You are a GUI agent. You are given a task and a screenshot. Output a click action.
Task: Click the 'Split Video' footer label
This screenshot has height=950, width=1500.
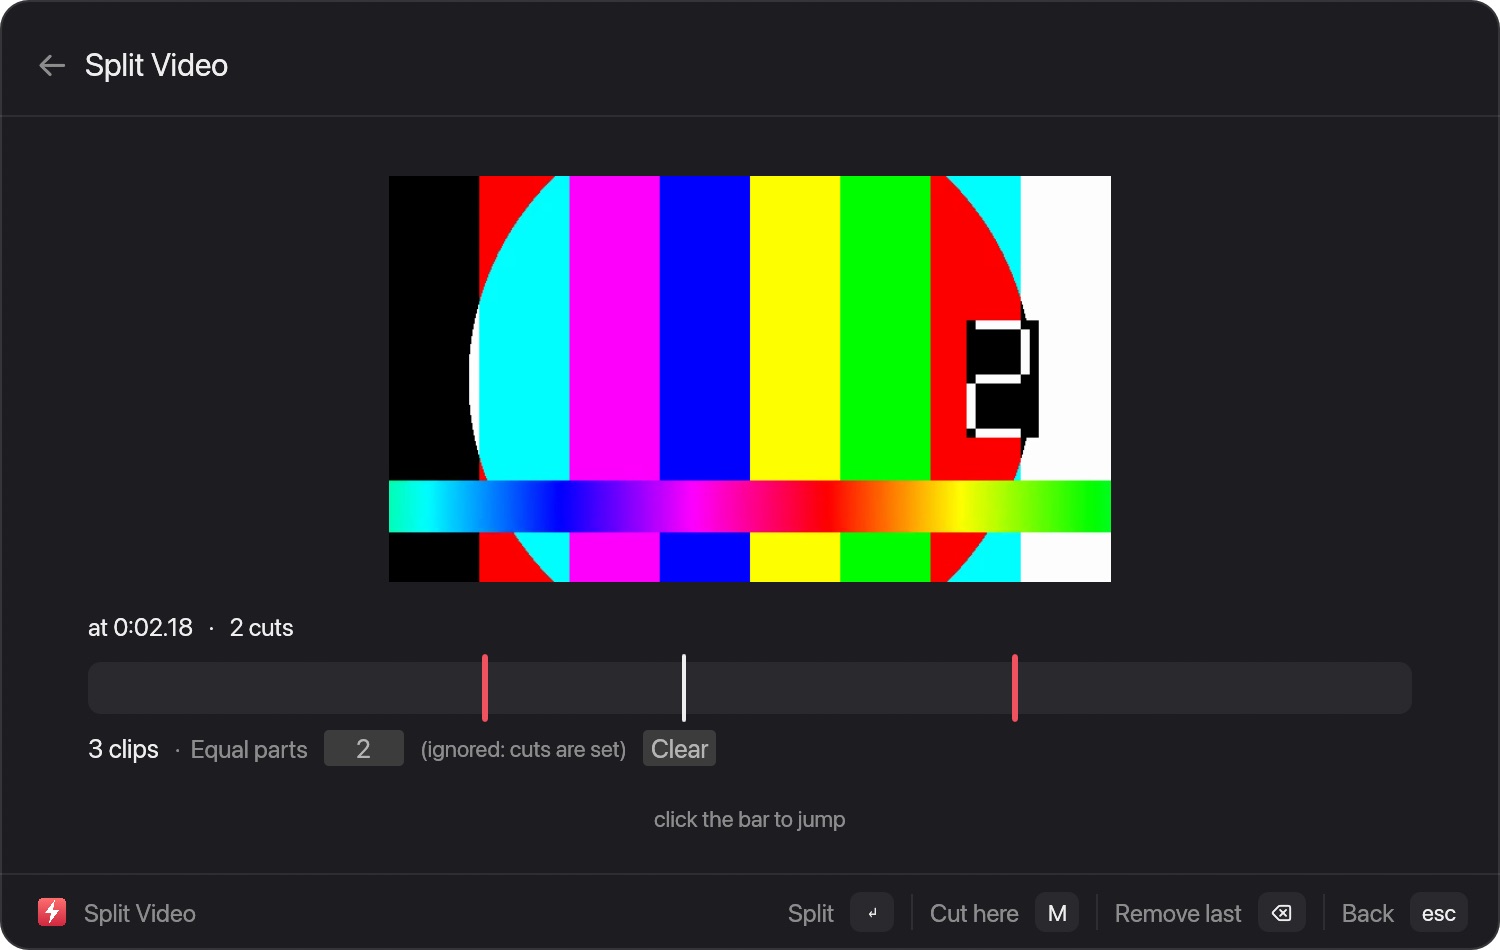pos(140,914)
